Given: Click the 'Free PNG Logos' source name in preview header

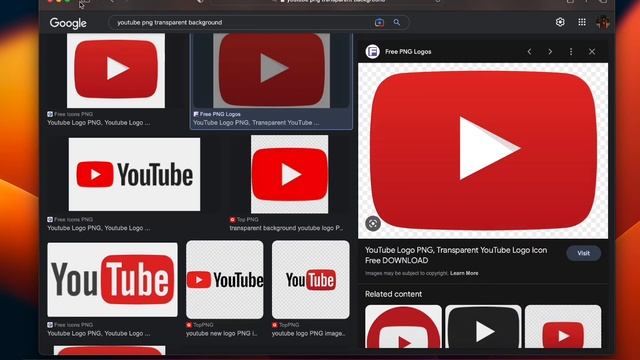Looking at the screenshot, I should click(x=408, y=51).
